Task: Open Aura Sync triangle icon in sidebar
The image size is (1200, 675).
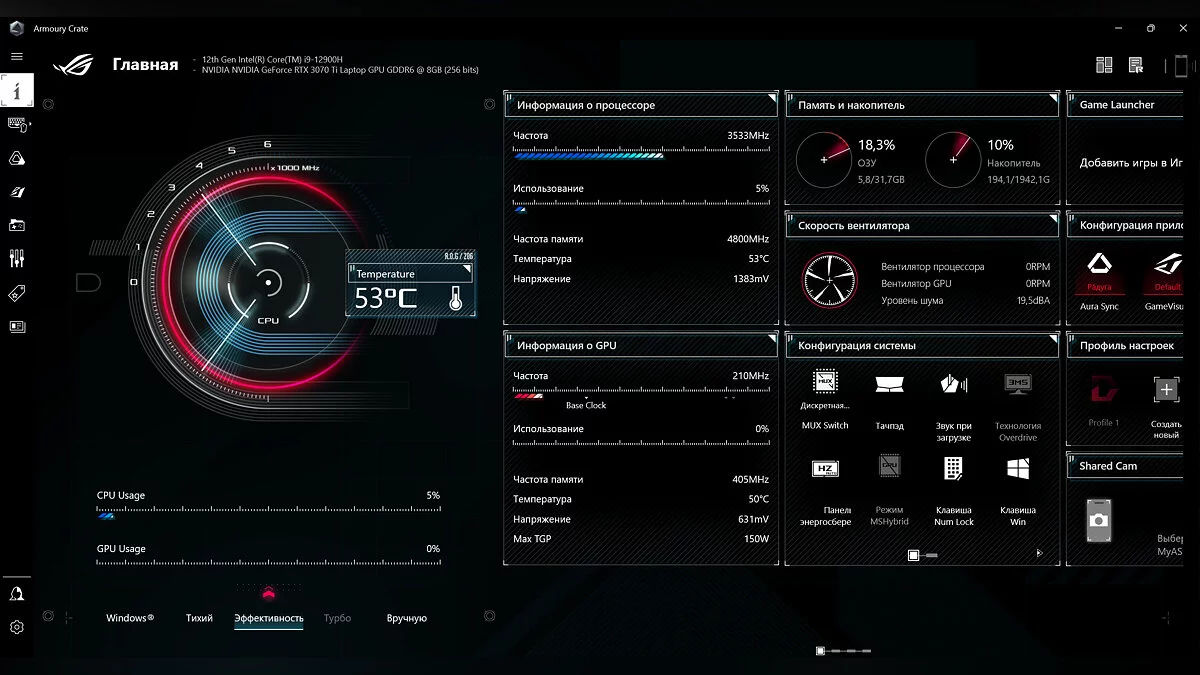Action: [17, 158]
